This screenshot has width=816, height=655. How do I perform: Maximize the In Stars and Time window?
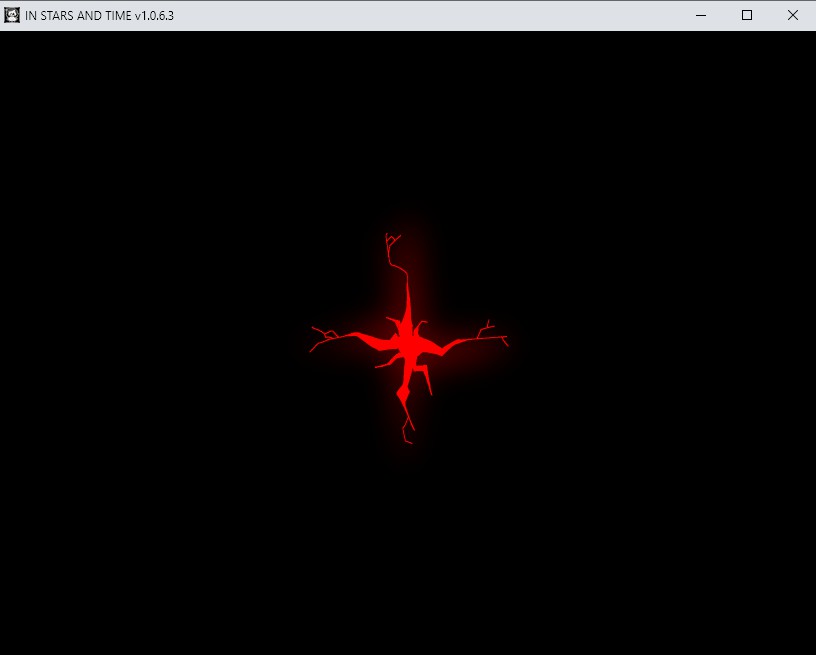pyautogui.click(x=747, y=16)
